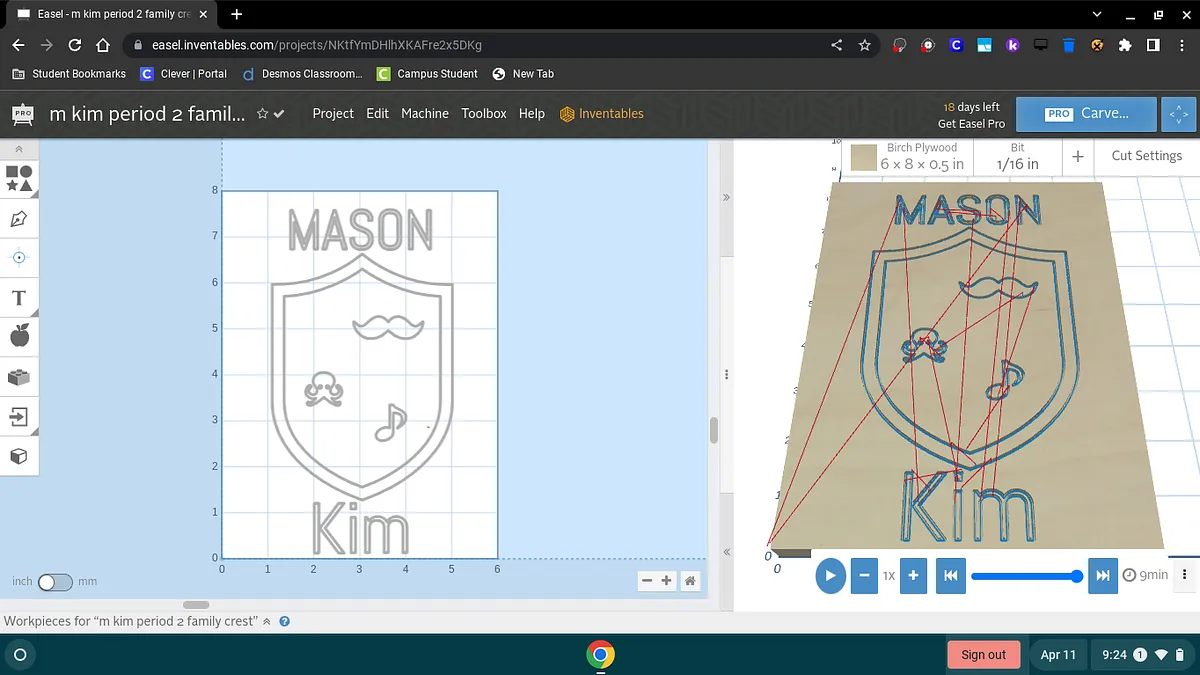Play the carve simulation preview
1200x675 pixels.
830,576
